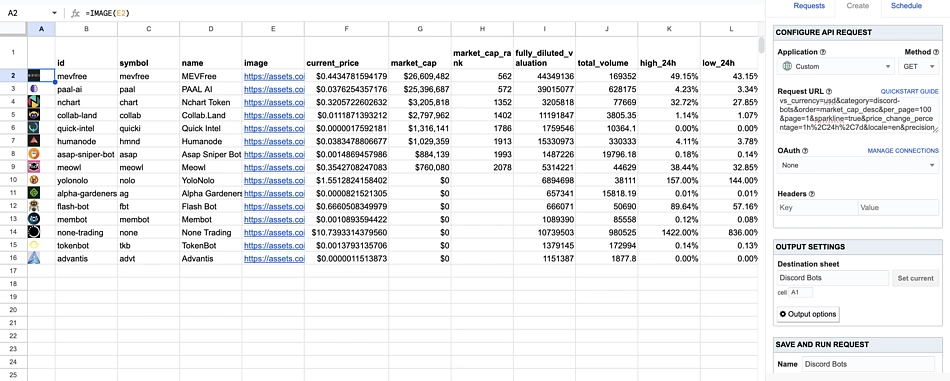The height and width of the screenshot is (381, 950).
Task: Click the Request URL text field
Action: click(x=858, y=115)
